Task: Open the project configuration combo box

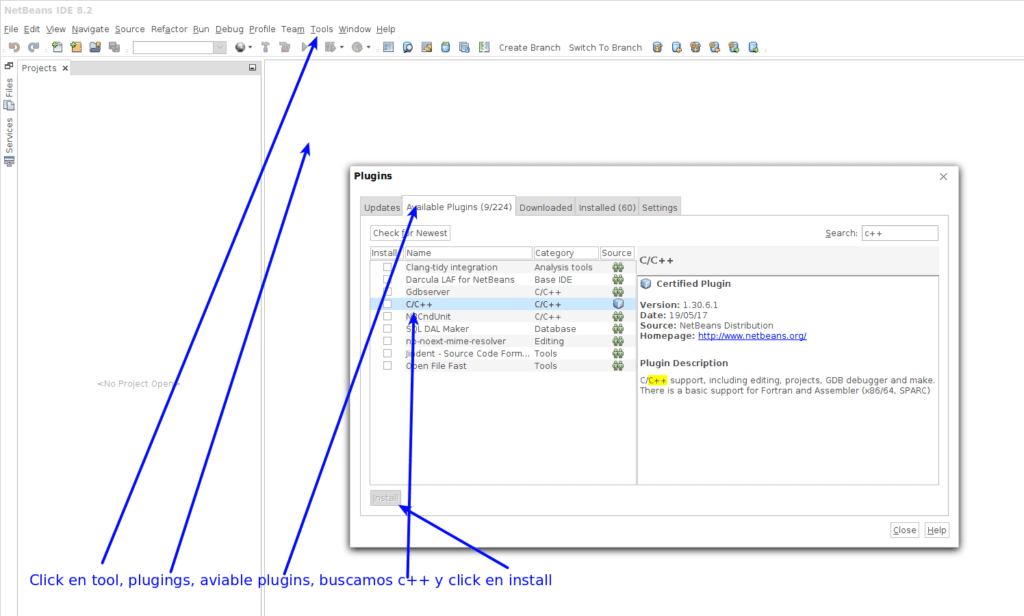Action: tap(180, 47)
